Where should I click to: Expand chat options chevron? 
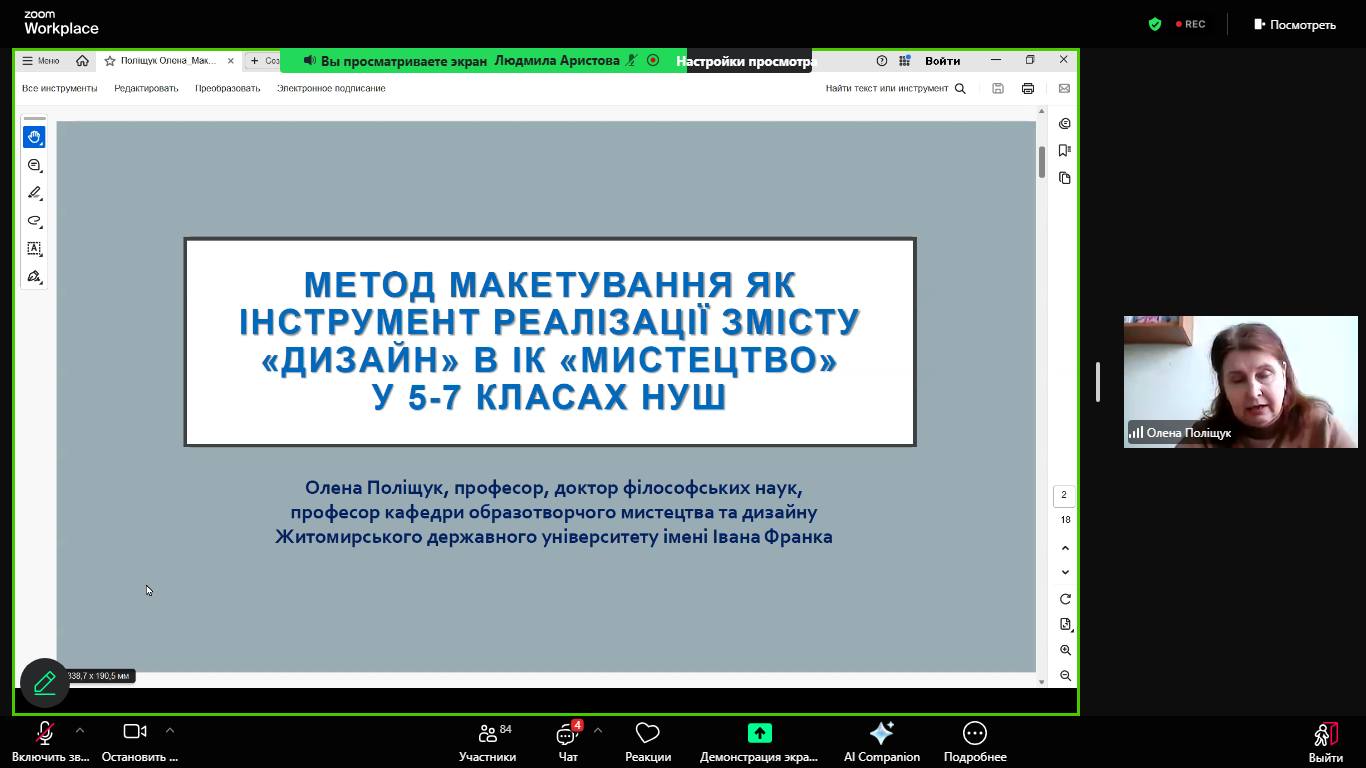(598, 731)
